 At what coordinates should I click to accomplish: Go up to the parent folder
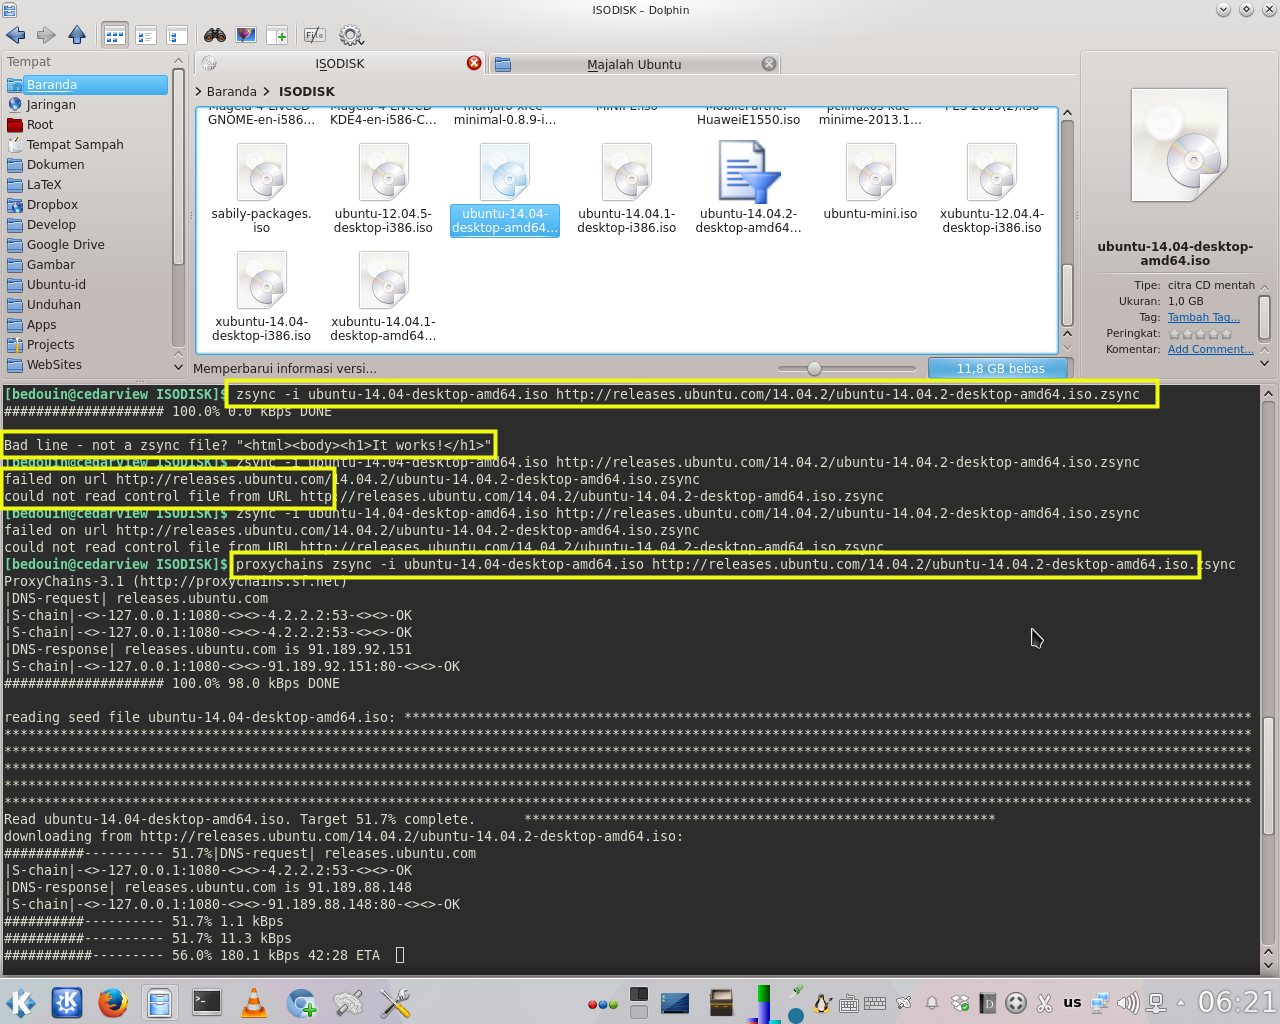[x=77, y=35]
